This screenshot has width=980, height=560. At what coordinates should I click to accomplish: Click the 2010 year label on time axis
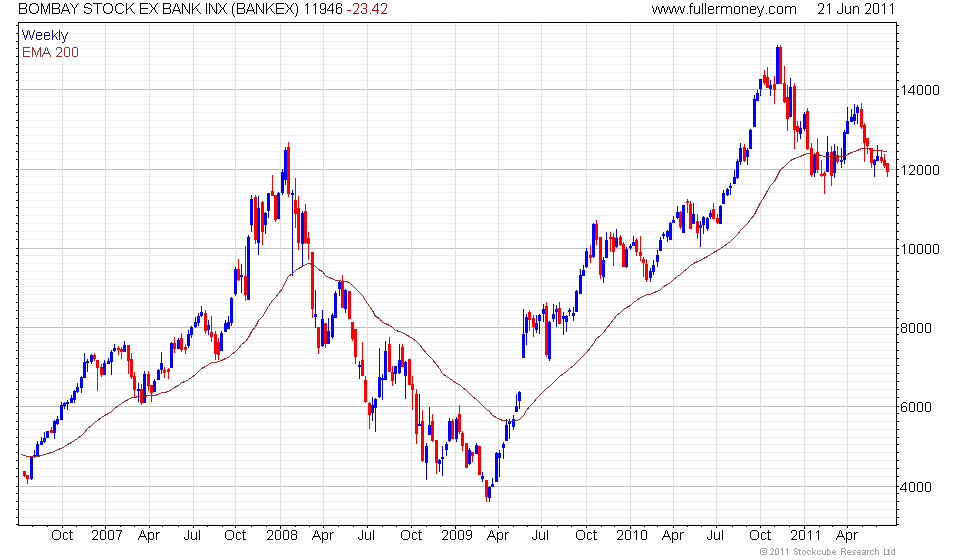[632, 536]
